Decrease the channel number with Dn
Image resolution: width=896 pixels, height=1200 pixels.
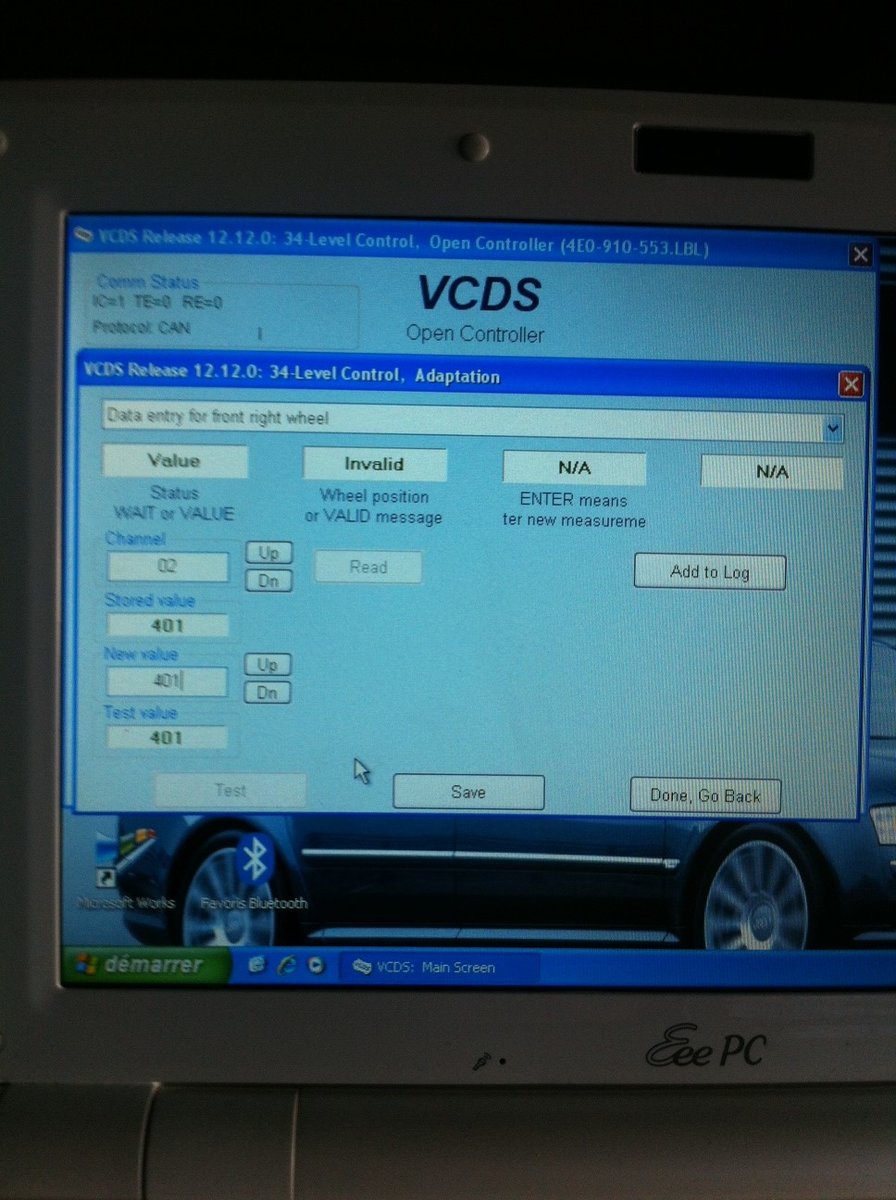click(x=268, y=580)
